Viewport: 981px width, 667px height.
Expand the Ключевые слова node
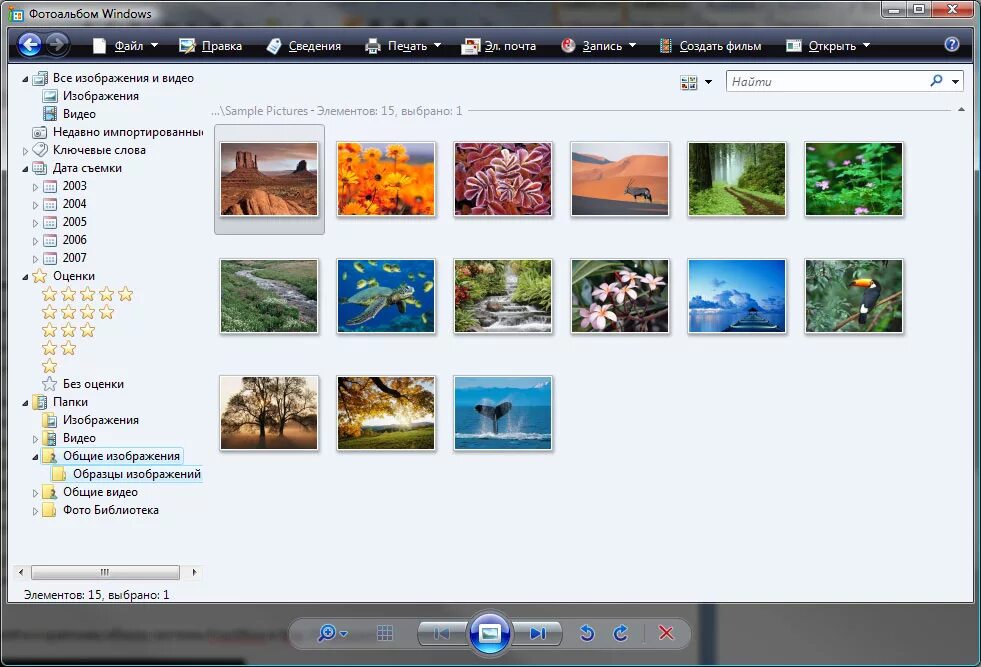coord(25,151)
